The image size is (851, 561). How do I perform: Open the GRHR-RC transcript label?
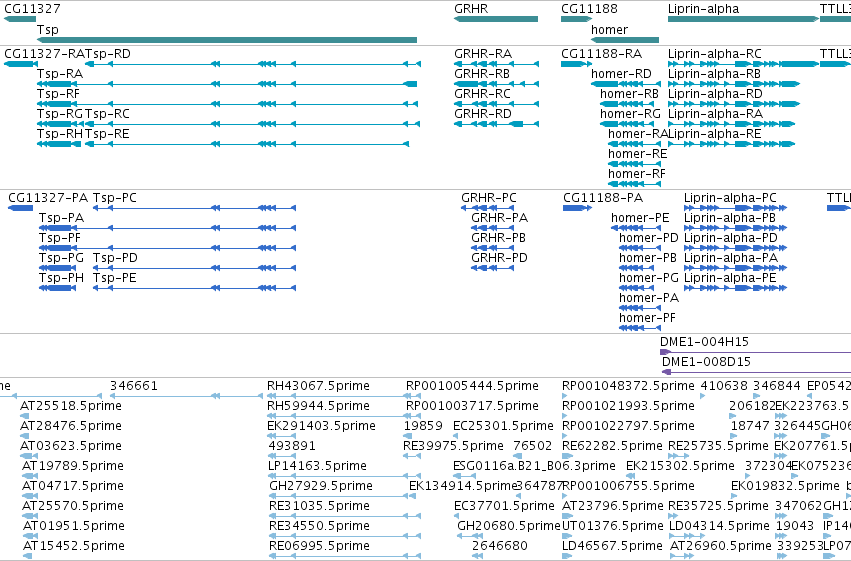[x=482, y=94]
